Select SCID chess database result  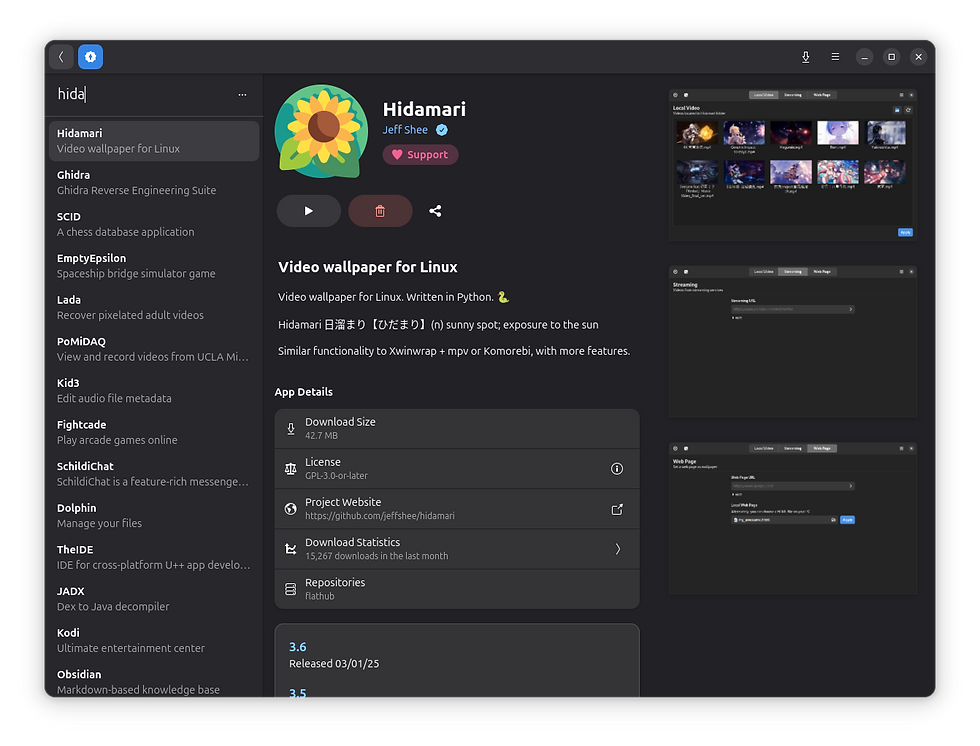pos(154,224)
